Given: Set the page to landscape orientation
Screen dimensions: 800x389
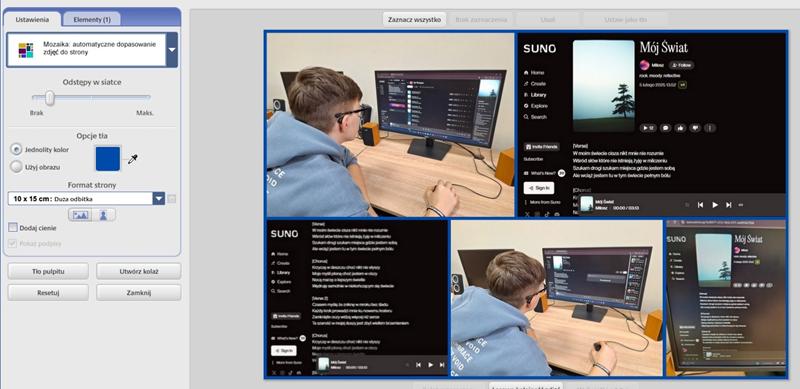Looking at the screenshot, I should 80,215.
